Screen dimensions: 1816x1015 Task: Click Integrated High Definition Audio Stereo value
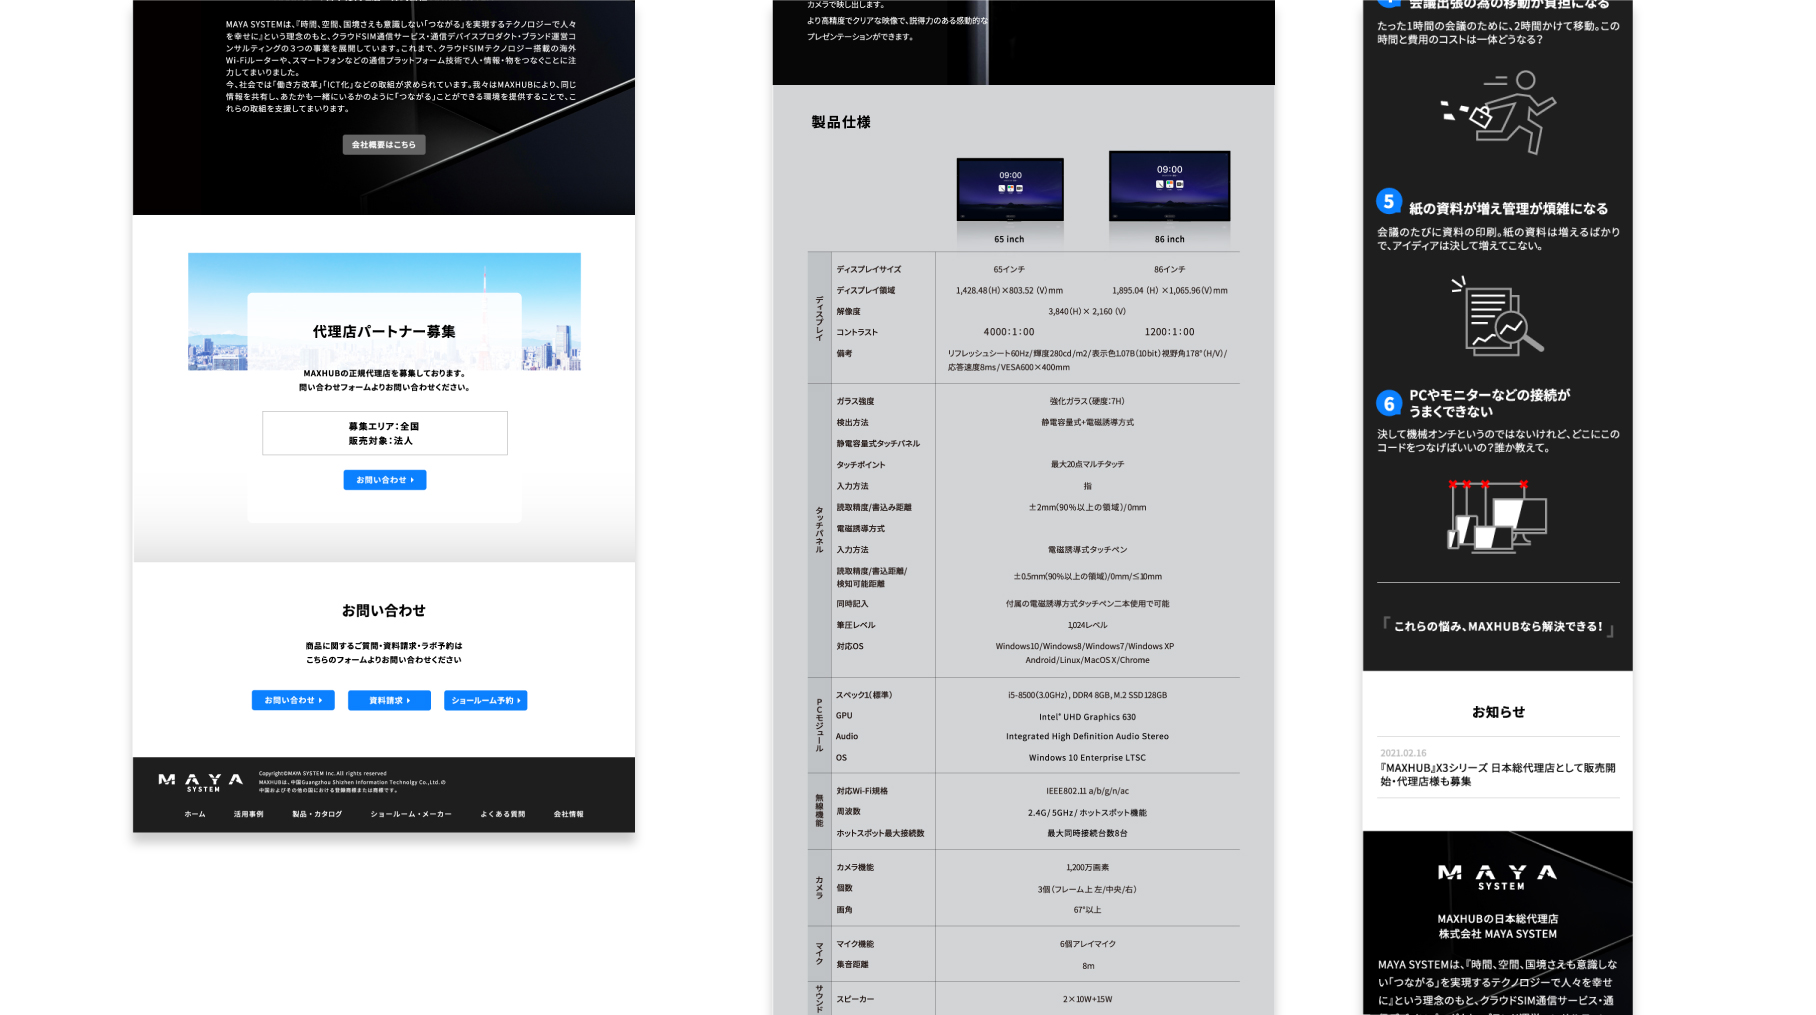click(x=1087, y=736)
